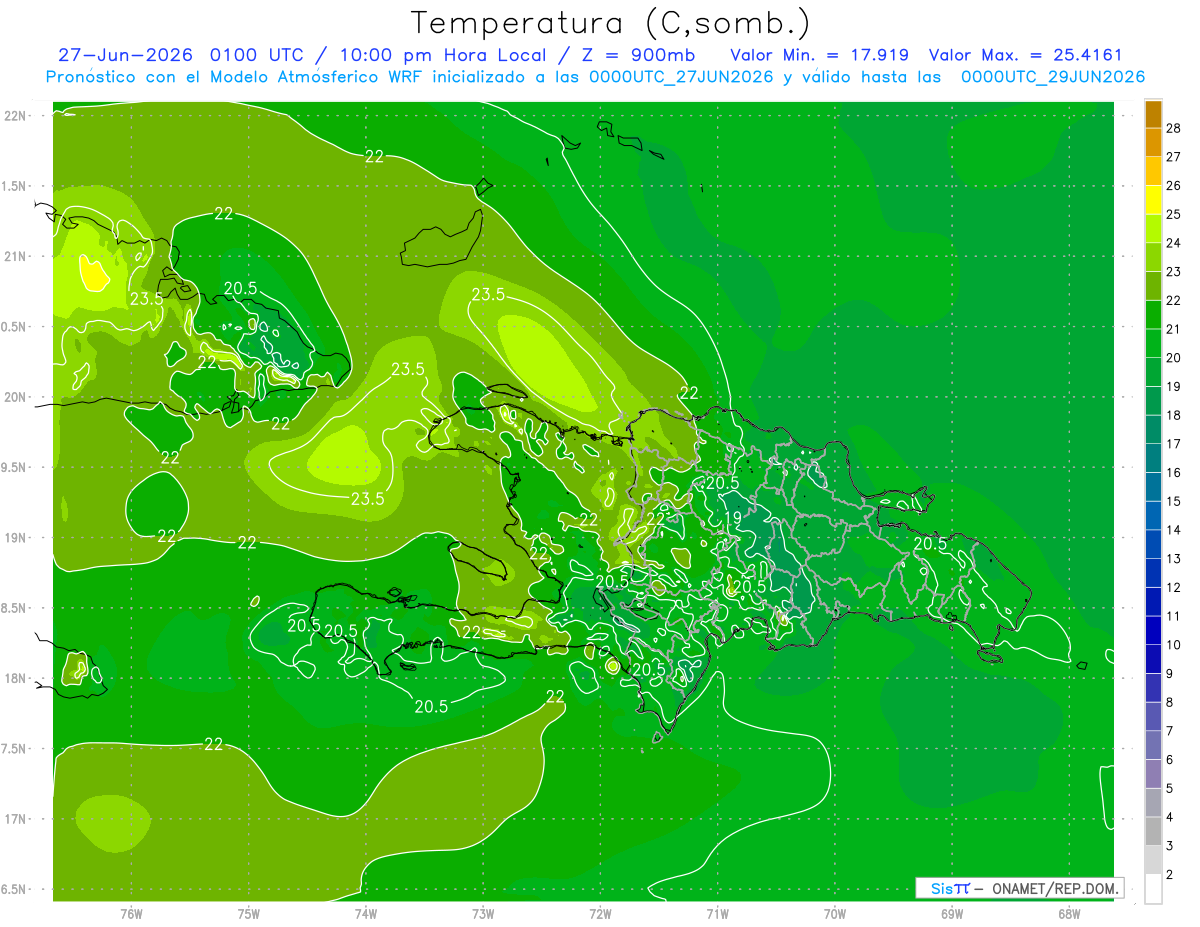The image size is (1200, 927).
Task: Click the 'ONAMET/REP.DOM.' credit label
Action: tap(1057, 888)
